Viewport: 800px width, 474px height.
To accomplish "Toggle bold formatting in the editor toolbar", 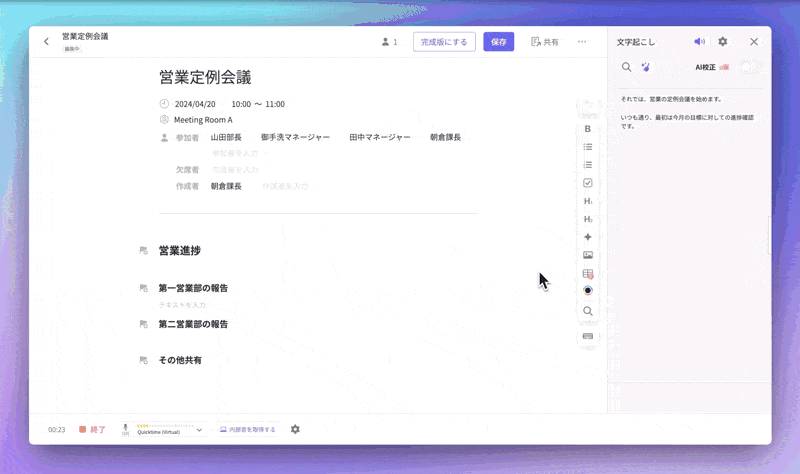I will coord(588,129).
